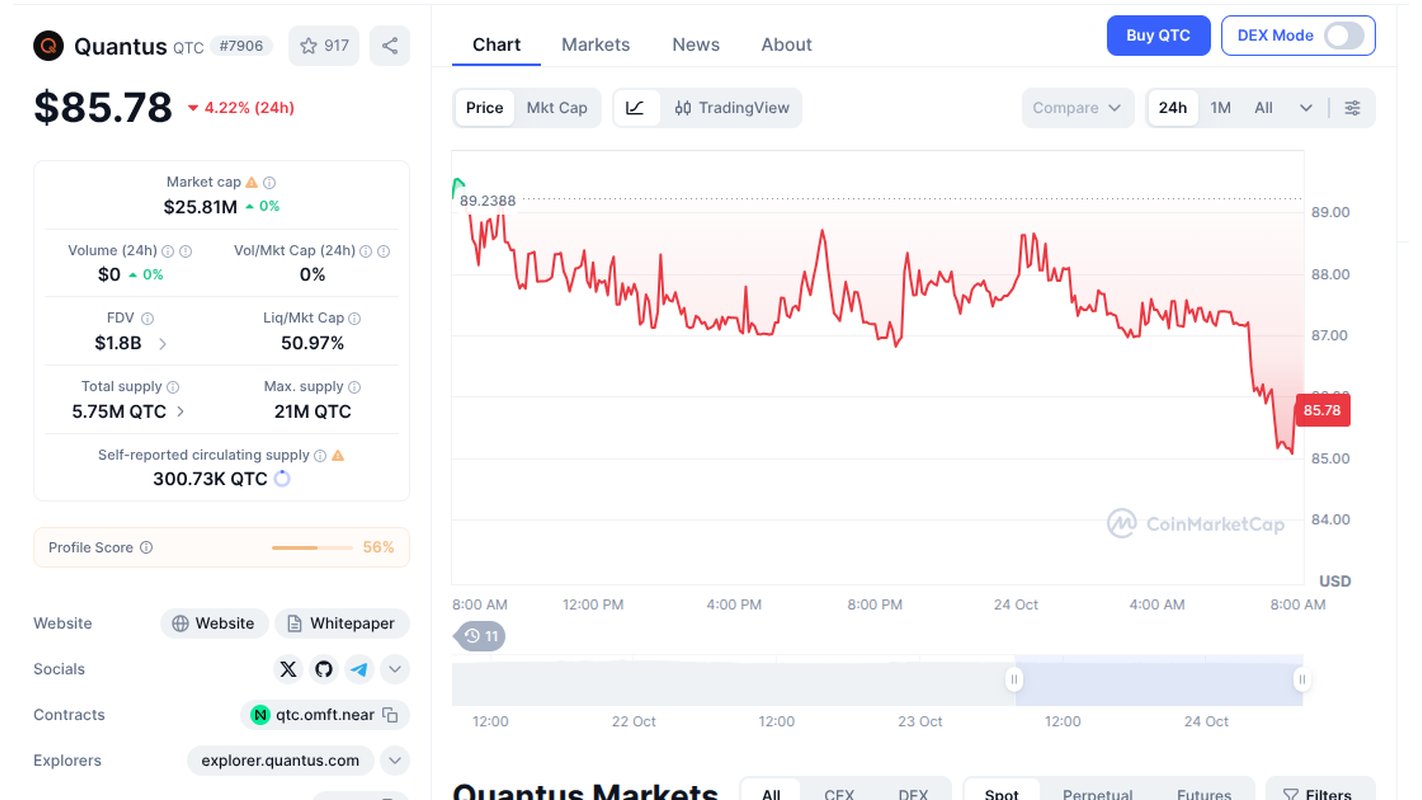Click the Profile Score info icon
This screenshot has width=1422, height=800.
[146, 547]
